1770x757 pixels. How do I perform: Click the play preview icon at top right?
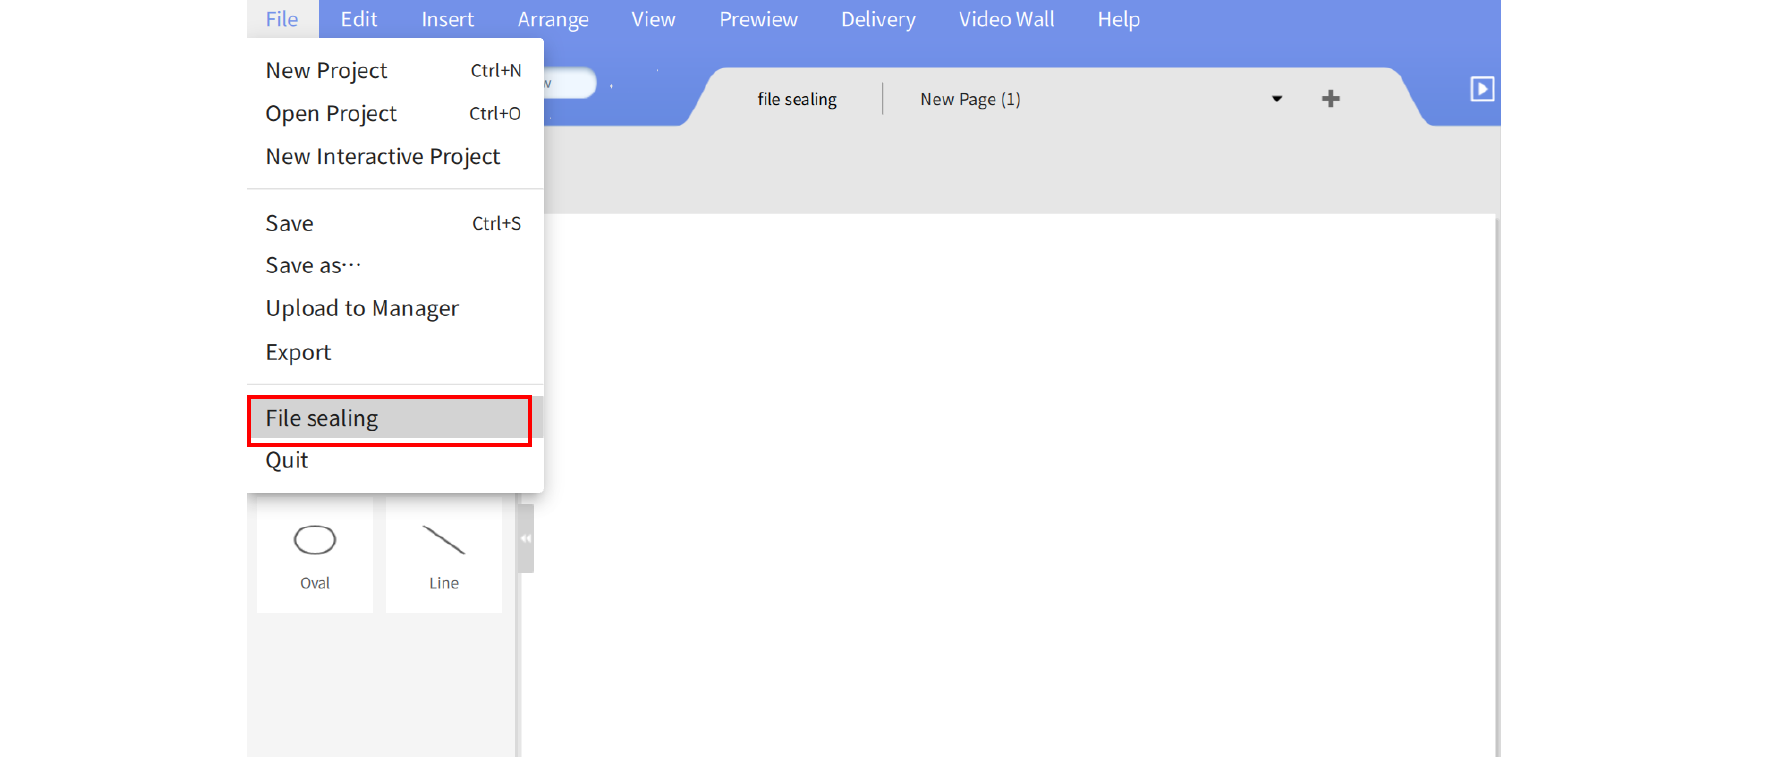click(x=1481, y=89)
